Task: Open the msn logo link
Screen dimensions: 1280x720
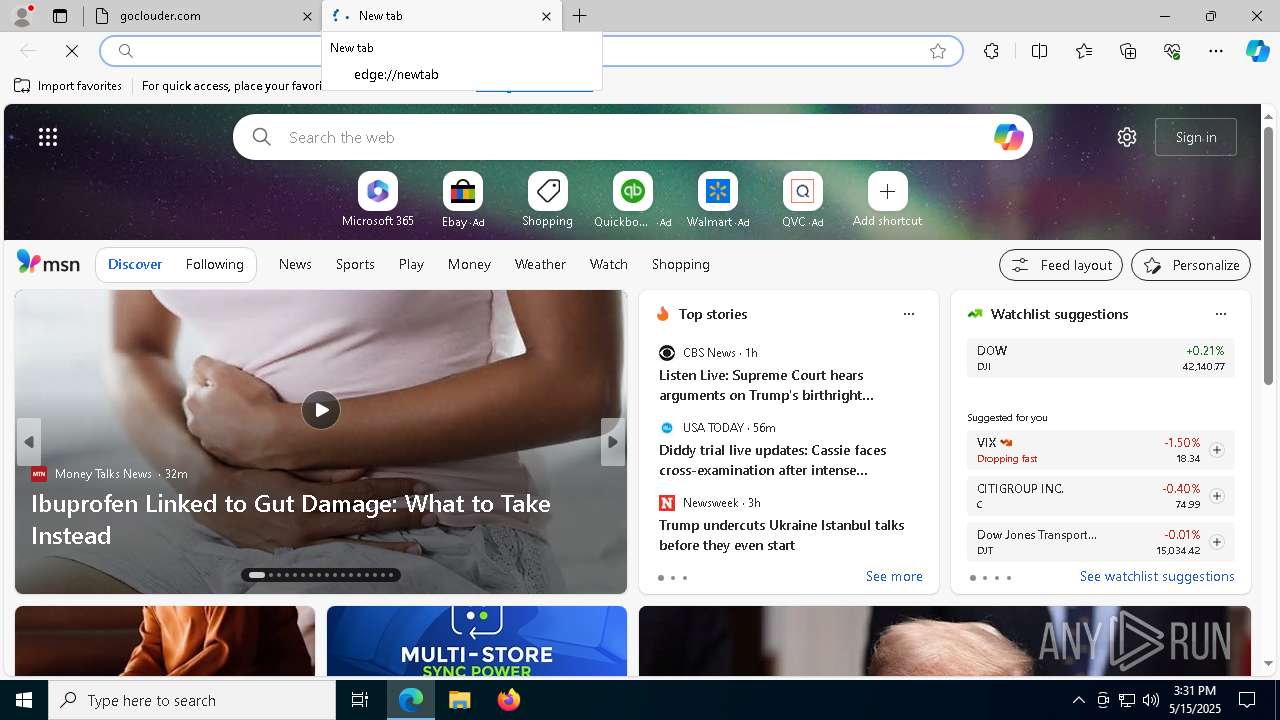Action: click(48, 263)
